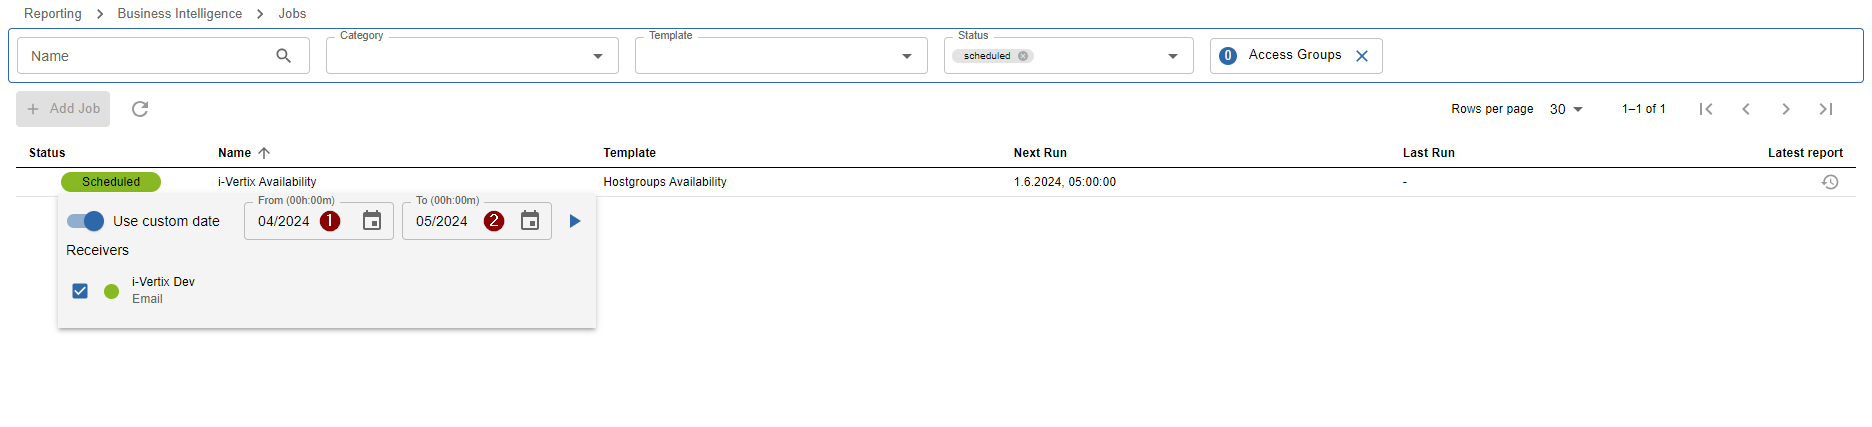
Task: Open the To date calendar picker
Action: point(530,221)
